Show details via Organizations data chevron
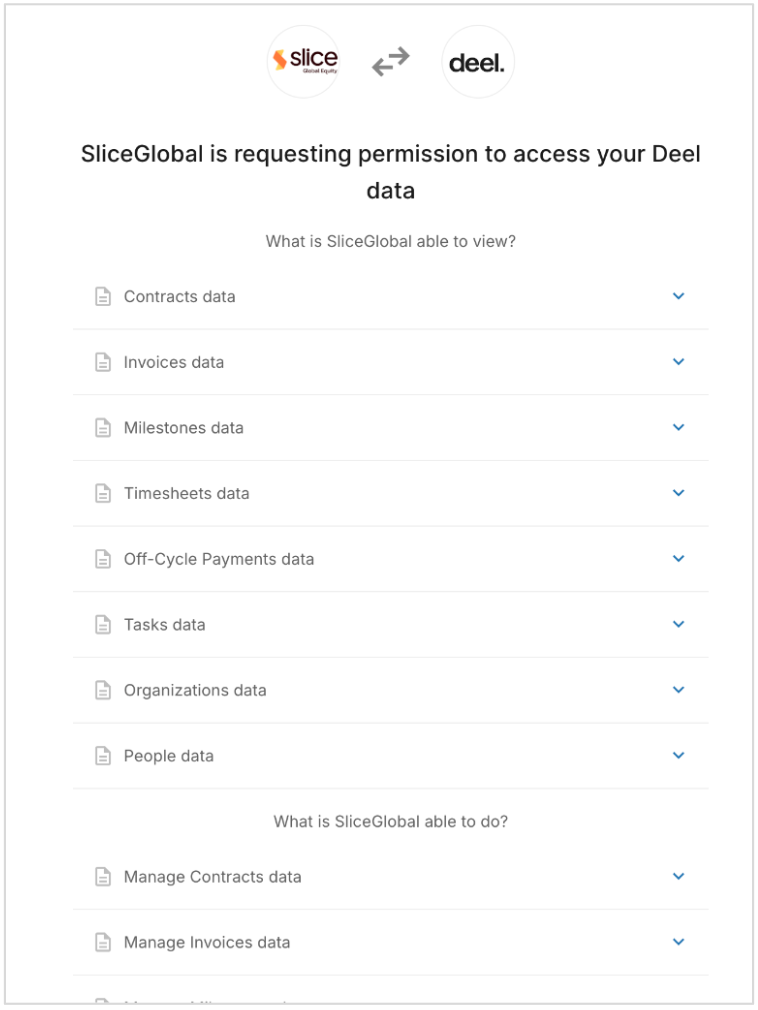The width and height of the screenshot is (758, 1010). [x=679, y=690]
